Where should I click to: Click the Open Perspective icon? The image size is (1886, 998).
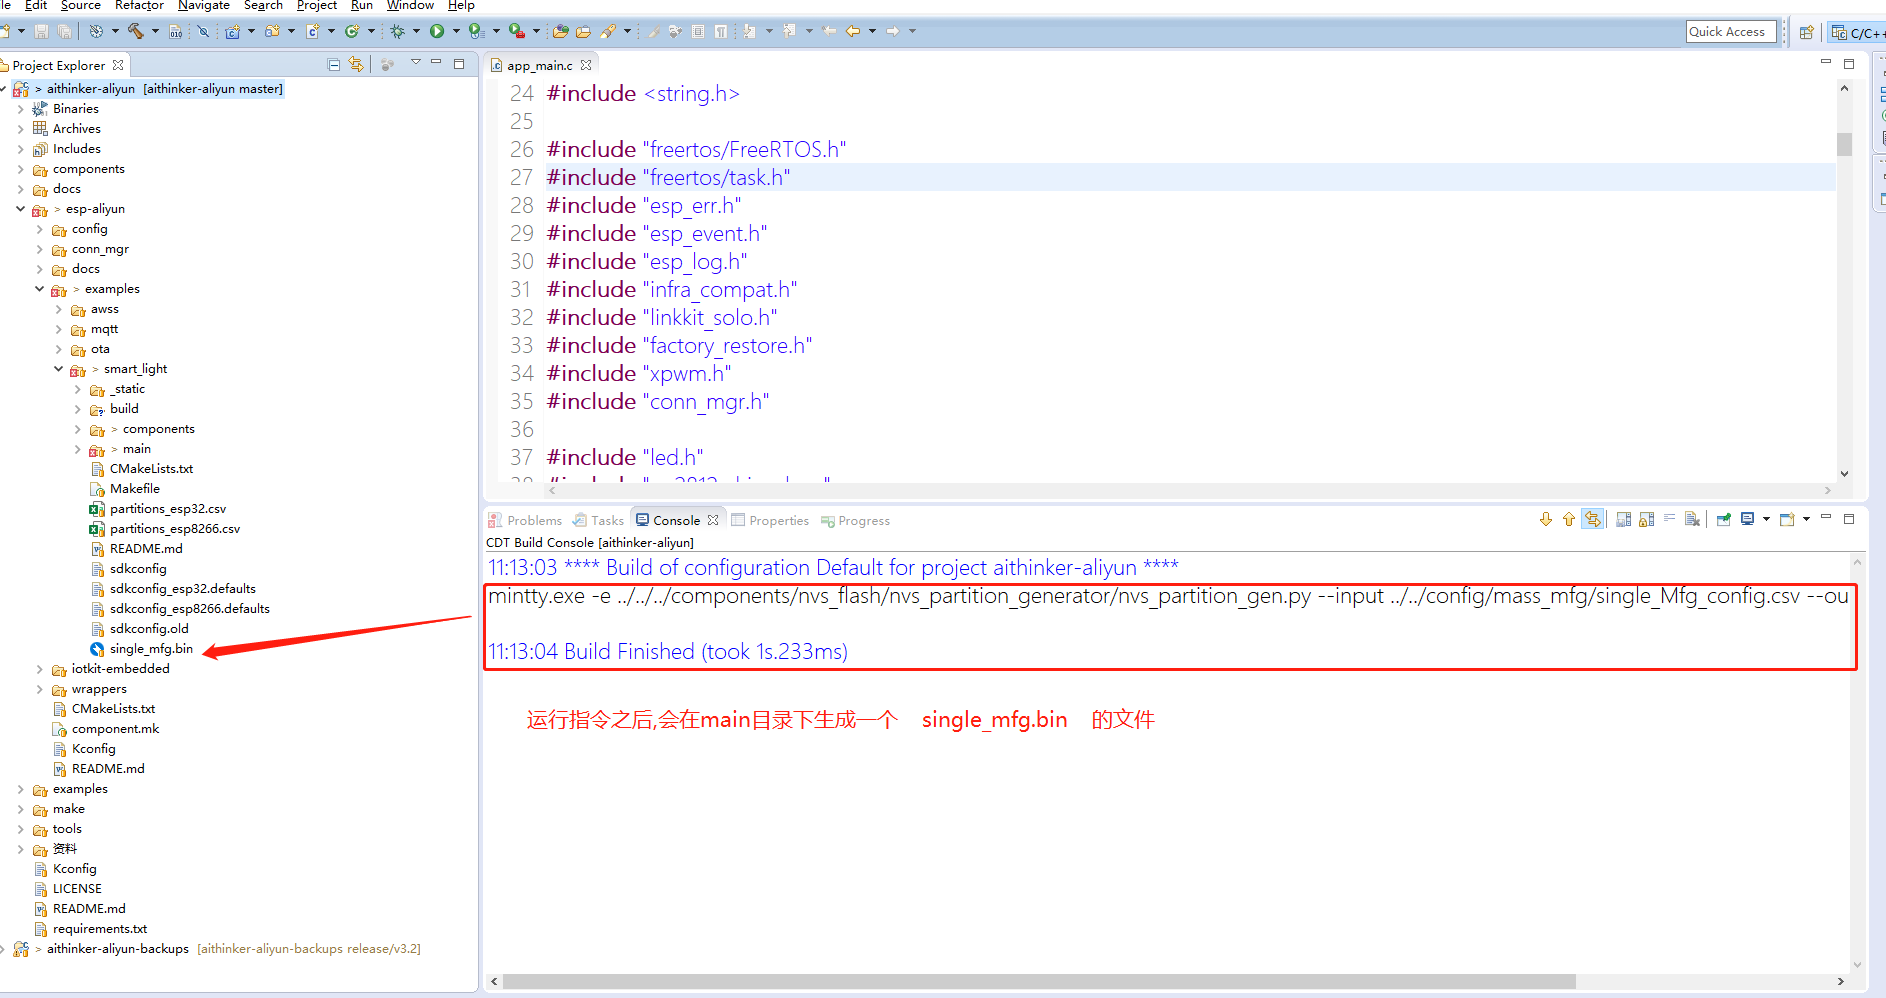[x=1806, y=32]
